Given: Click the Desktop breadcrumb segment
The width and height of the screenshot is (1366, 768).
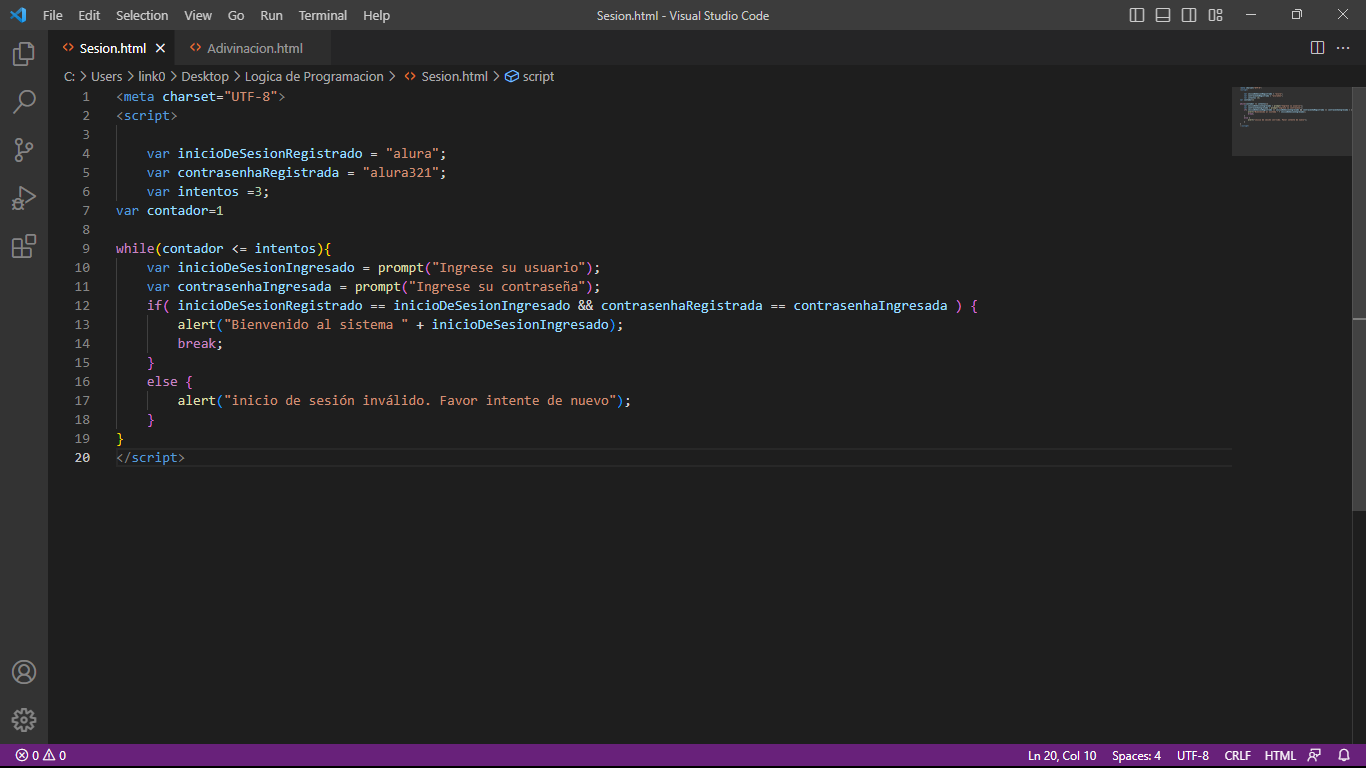Looking at the screenshot, I should [205, 76].
